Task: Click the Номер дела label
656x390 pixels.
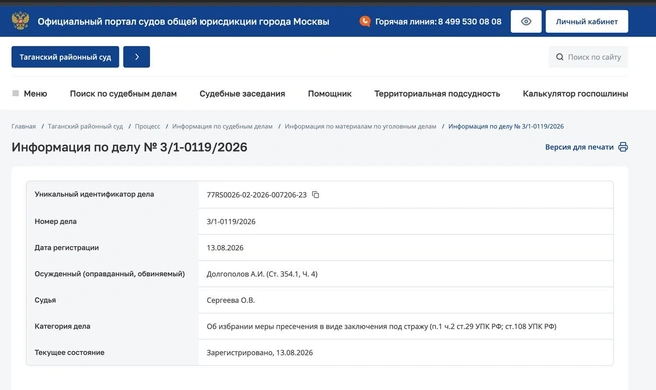Action: 55,221
